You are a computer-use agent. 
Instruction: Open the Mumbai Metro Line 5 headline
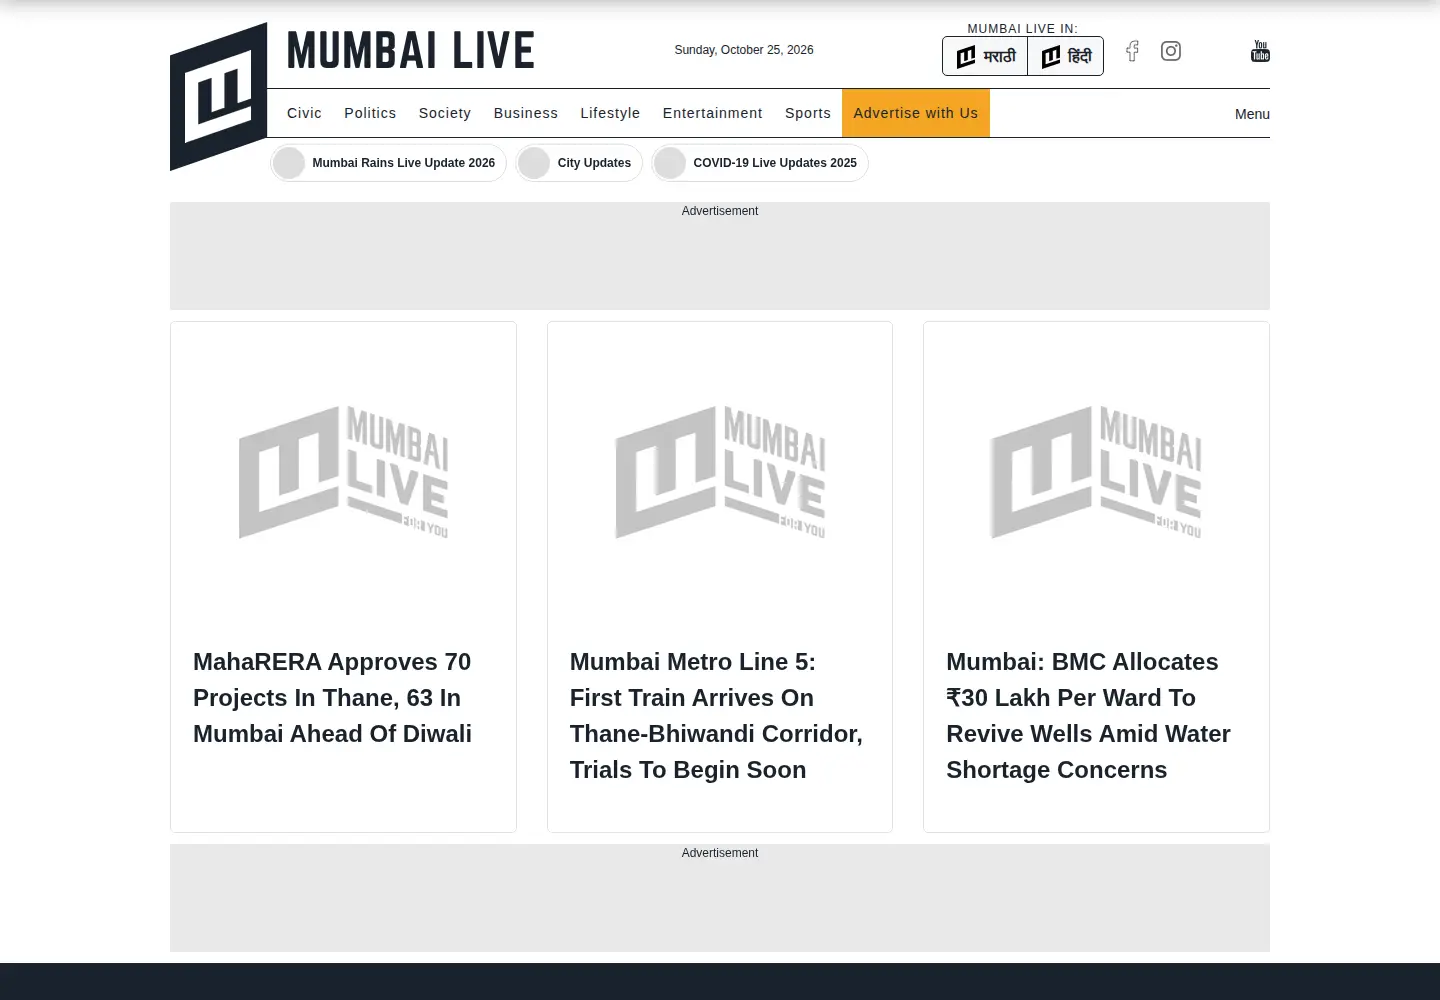tap(716, 716)
